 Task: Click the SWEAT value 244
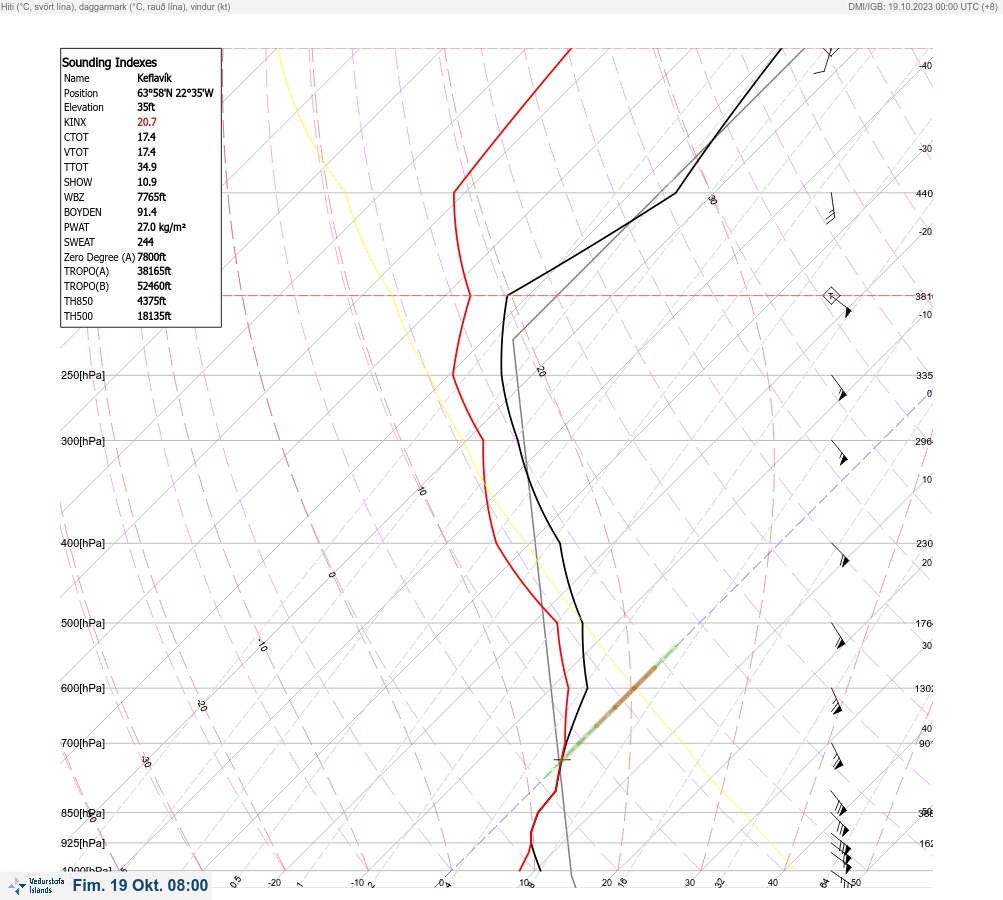coord(145,242)
